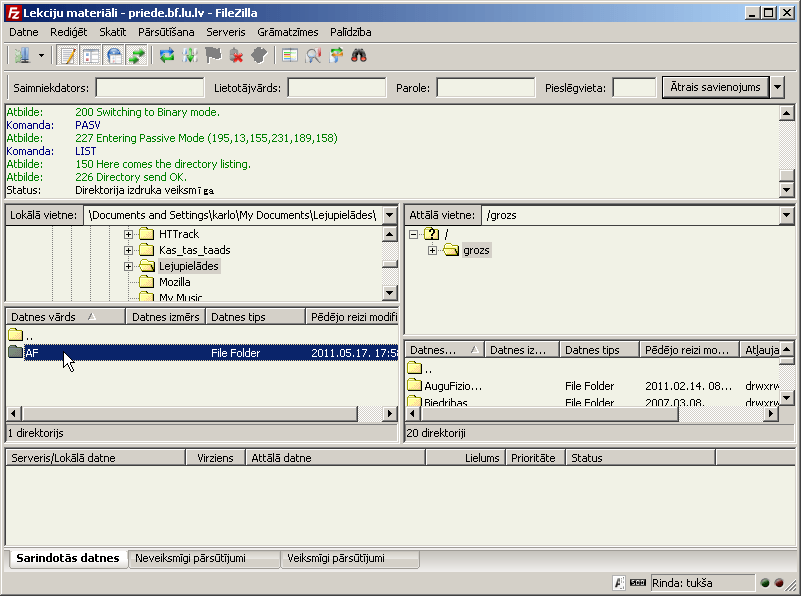This screenshot has height=596, width=801.
Task: Select HTTrack folder in local tree
Action: point(179,234)
